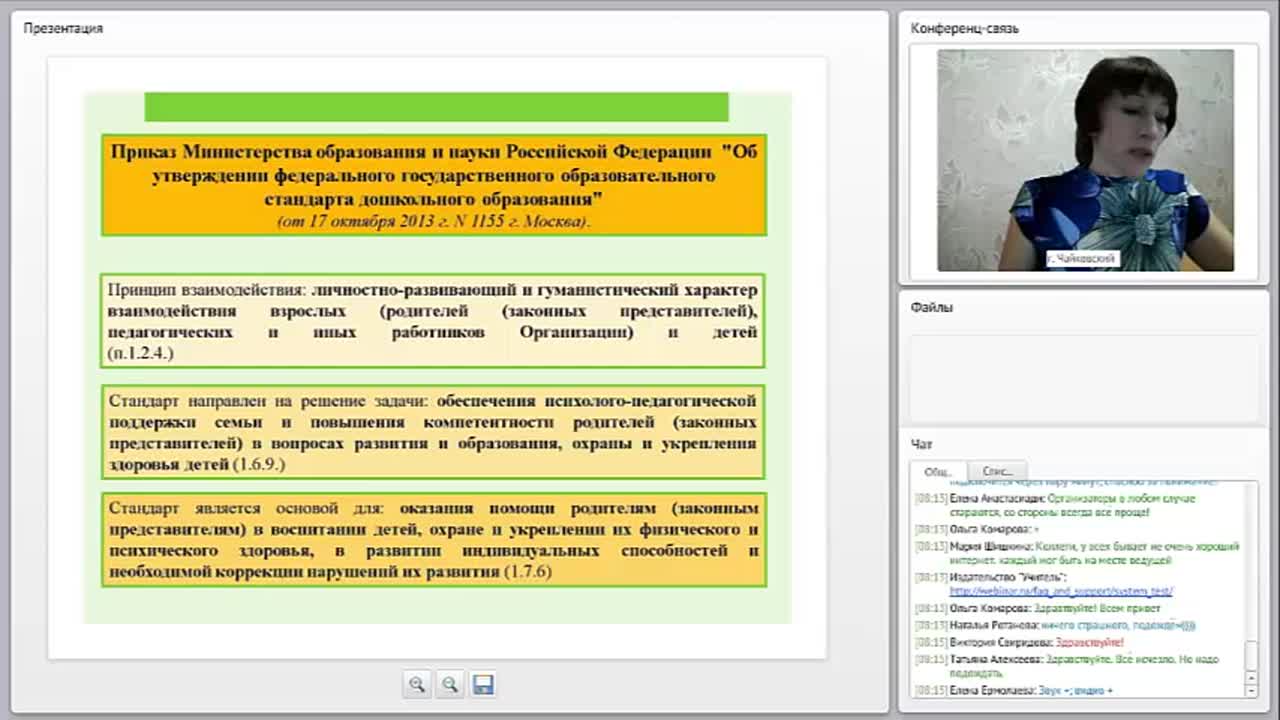1280x720 pixels.
Task: Click the 'Файлы' panel title
Action: pyautogui.click(x=931, y=307)
